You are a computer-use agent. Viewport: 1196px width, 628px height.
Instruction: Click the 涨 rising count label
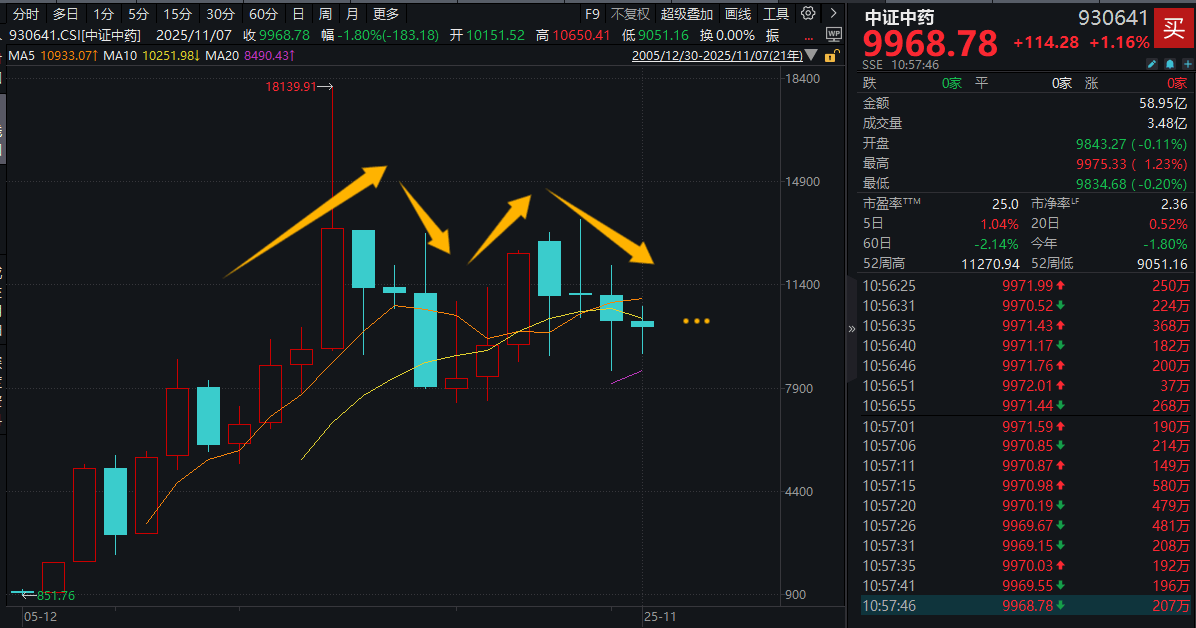tap(1092, 83)
